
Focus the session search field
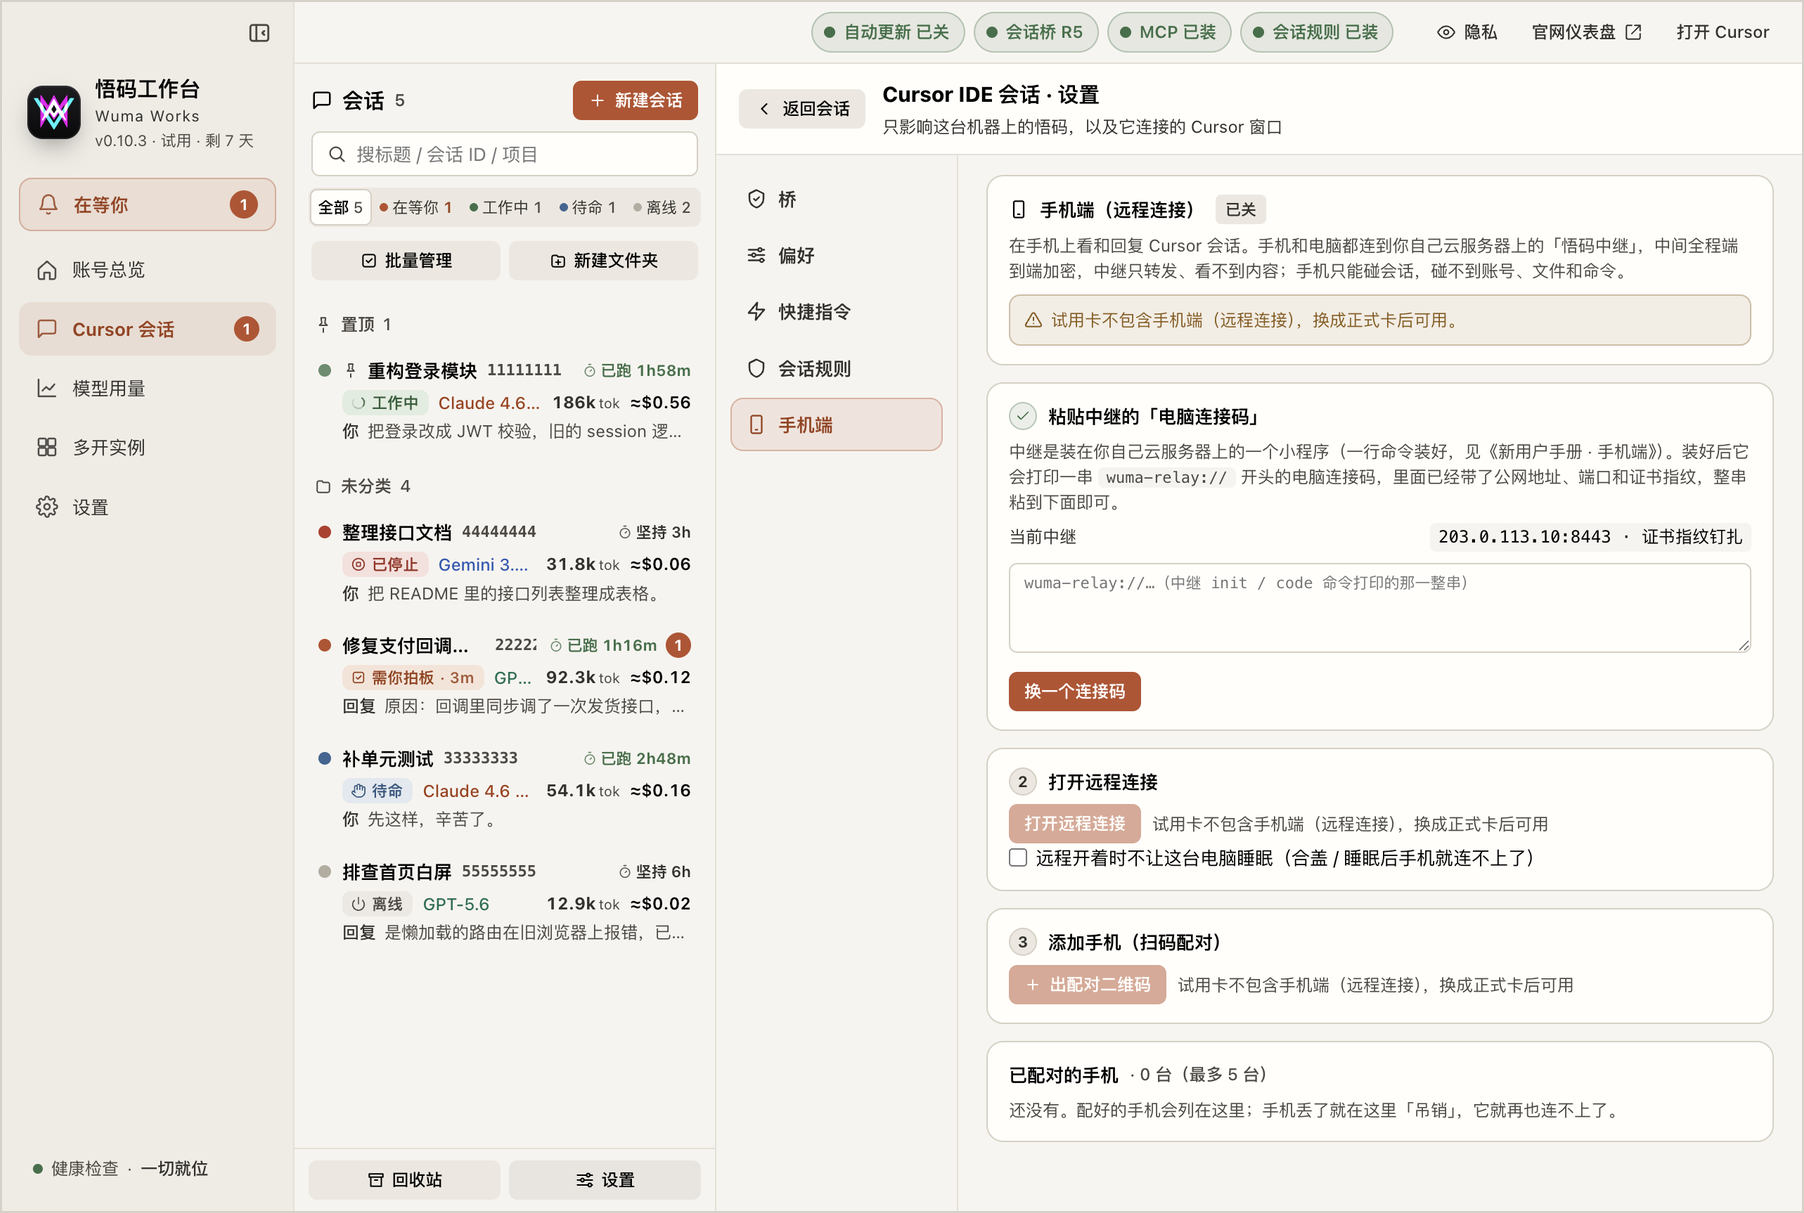pos(504,154)
